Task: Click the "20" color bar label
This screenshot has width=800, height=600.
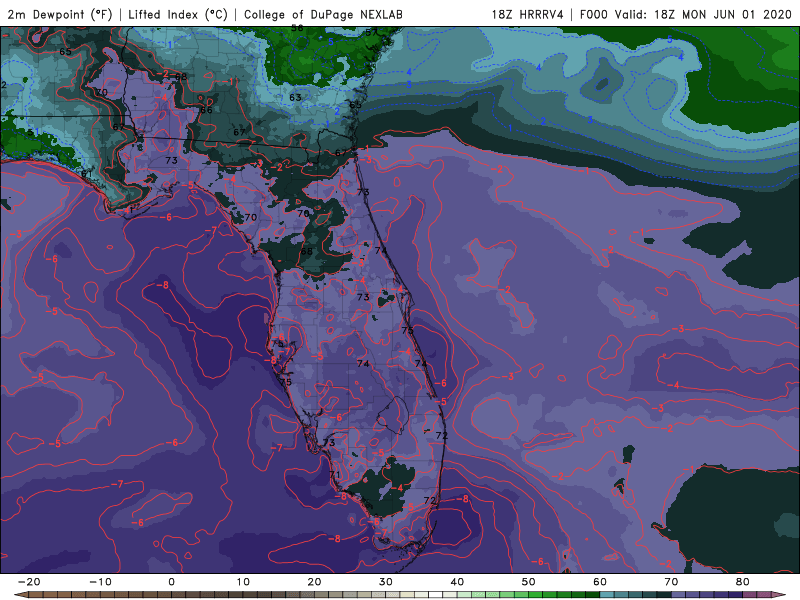Action: (x=314, y=582)
